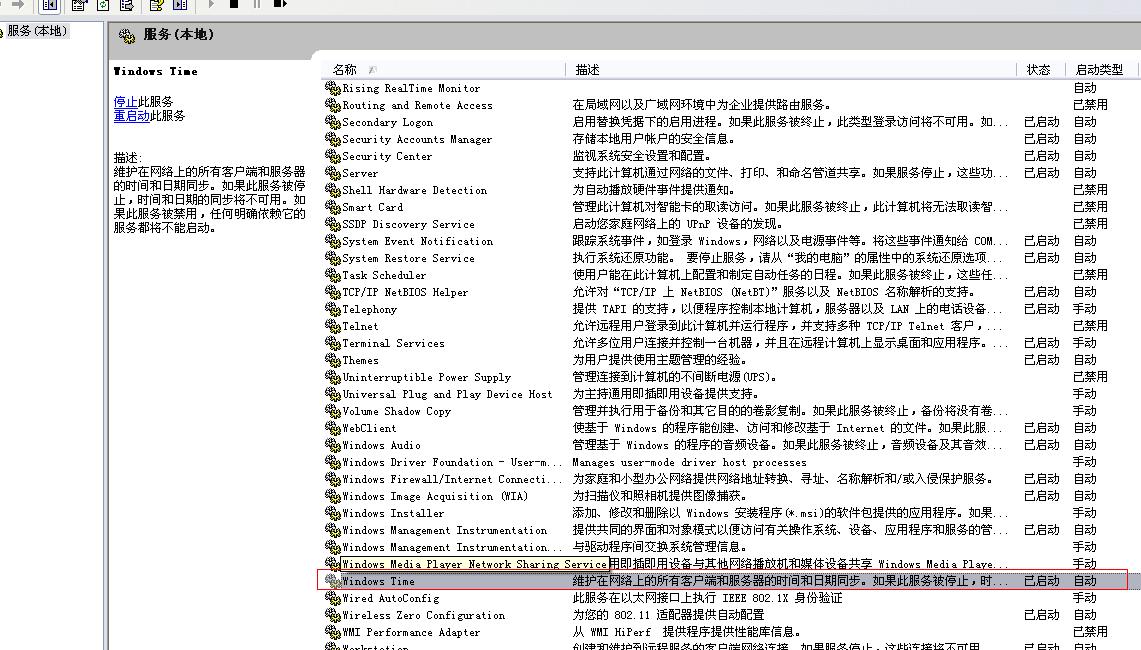Click the Properties toolbar icon

pos(79,4)
